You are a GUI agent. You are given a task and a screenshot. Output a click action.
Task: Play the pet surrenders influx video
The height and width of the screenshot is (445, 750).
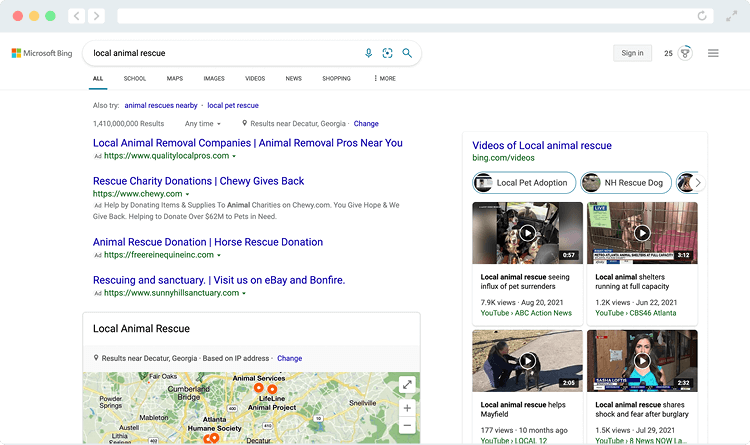pyautogui.click(x=527, y=233)
